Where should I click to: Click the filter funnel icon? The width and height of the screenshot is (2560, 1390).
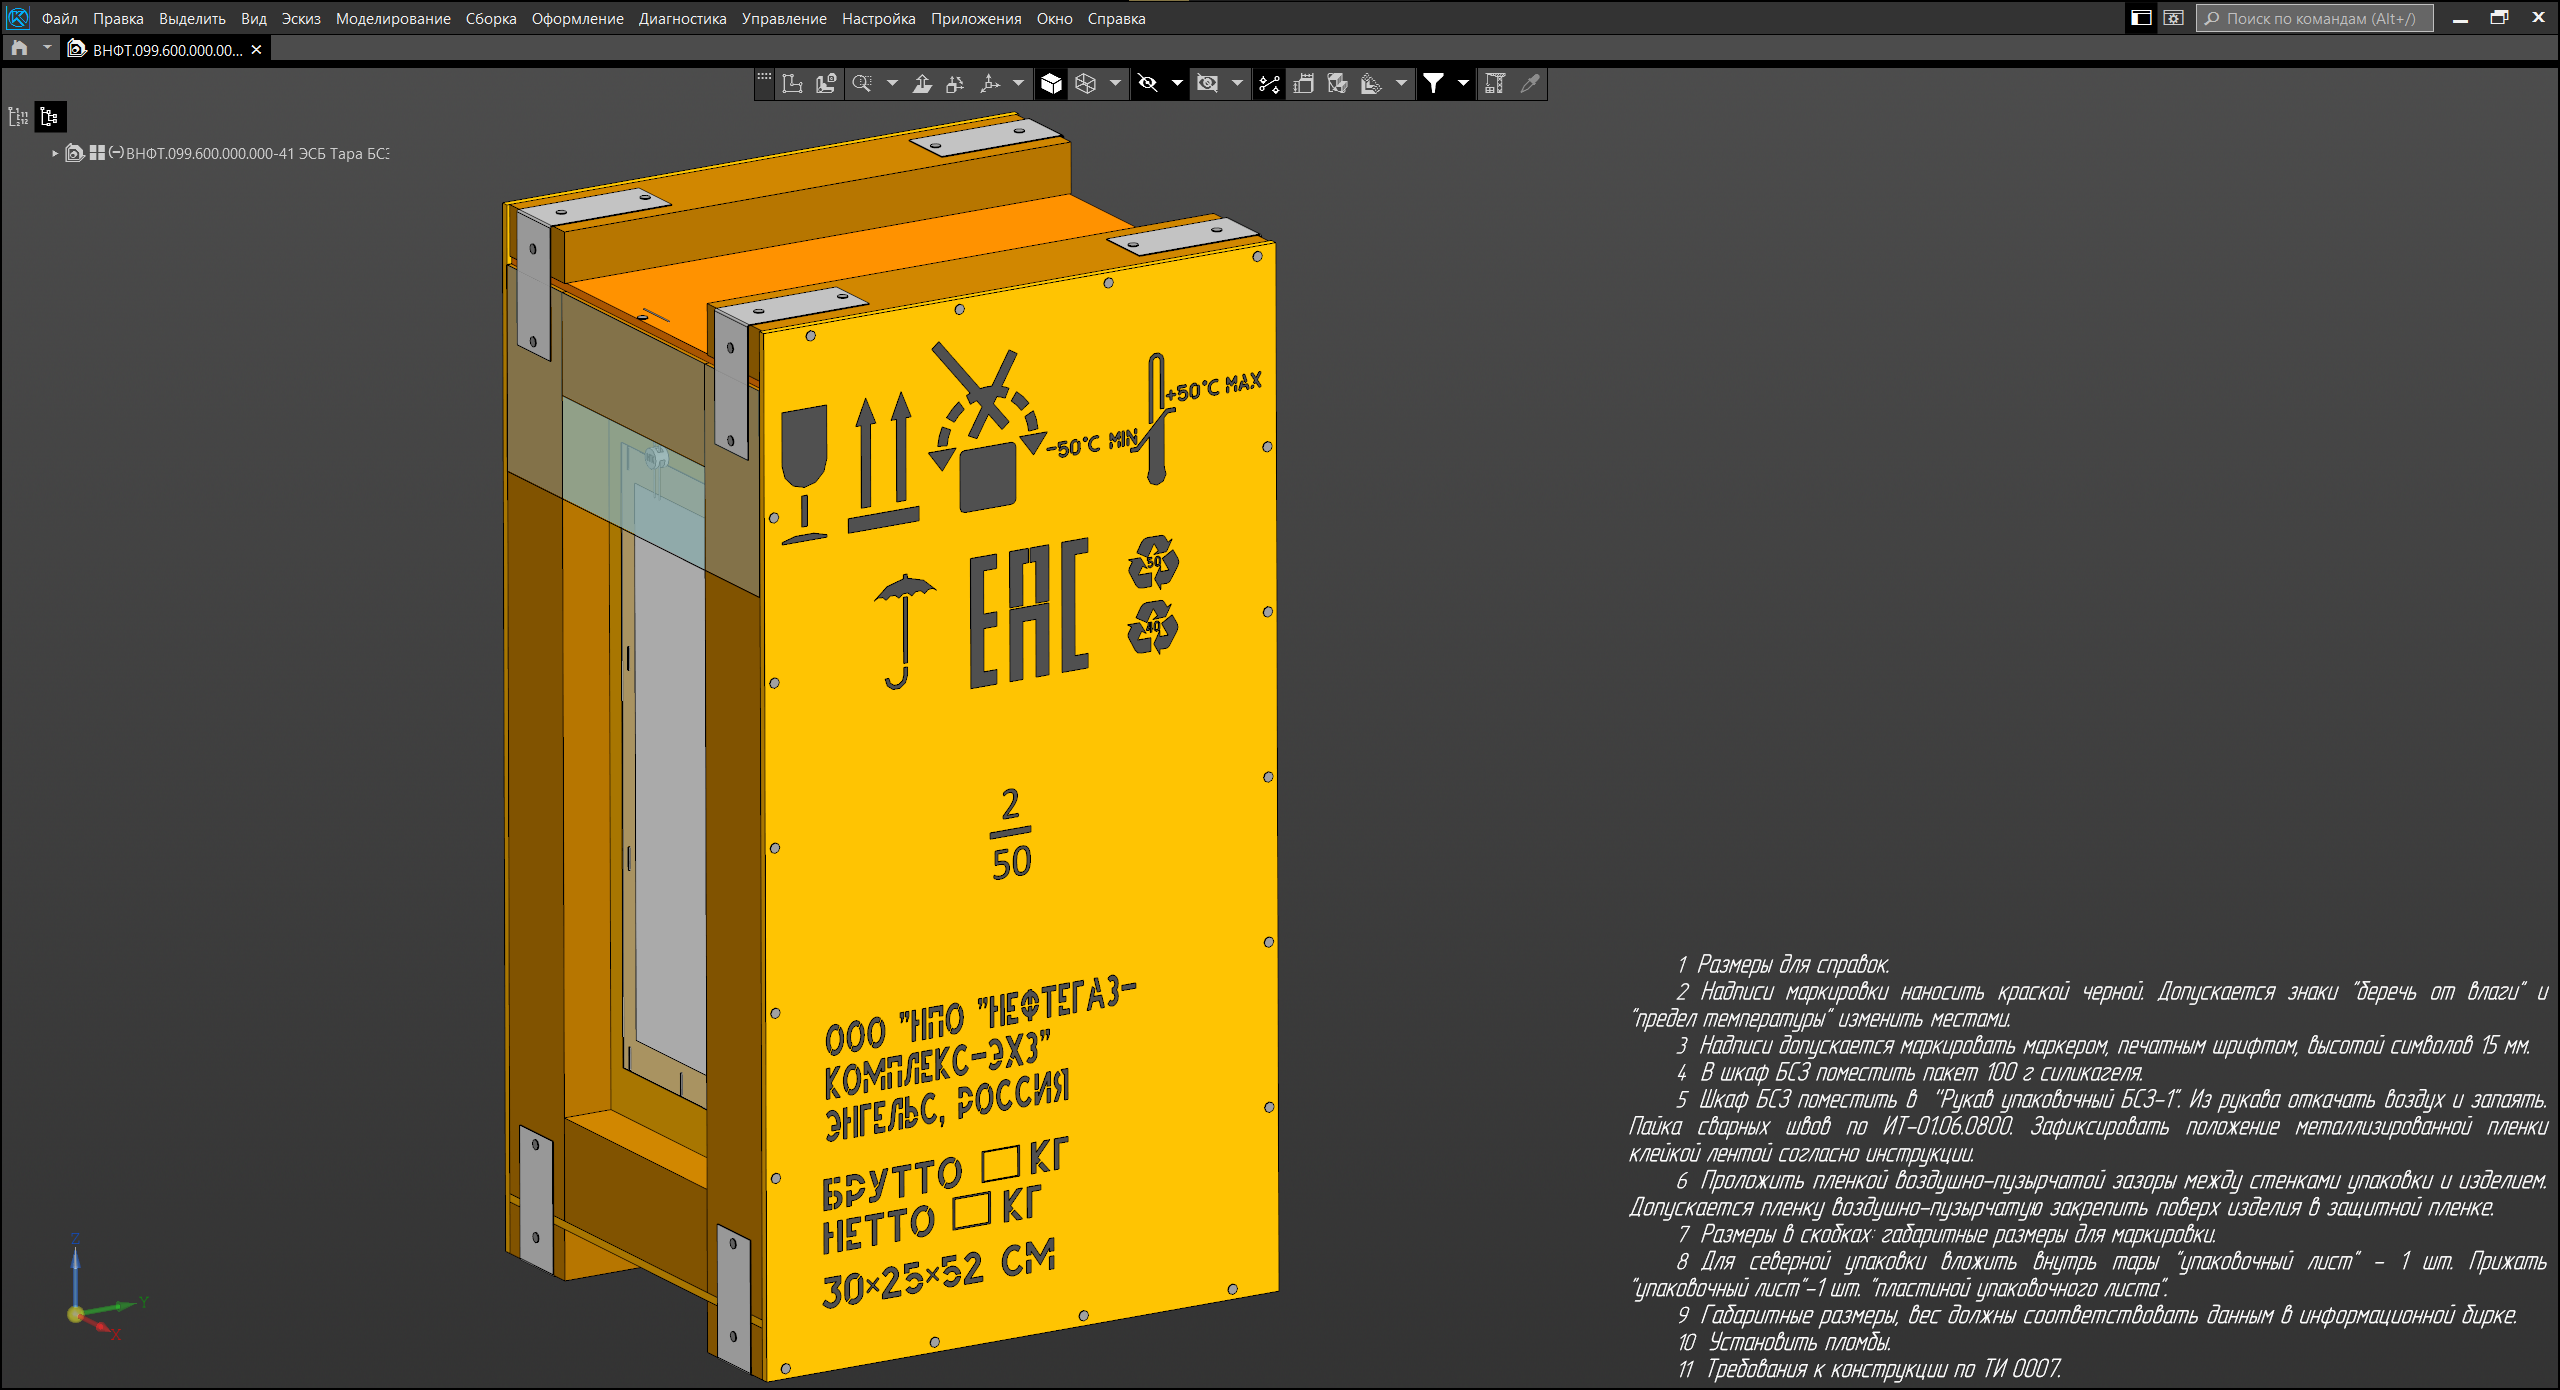1433,84
